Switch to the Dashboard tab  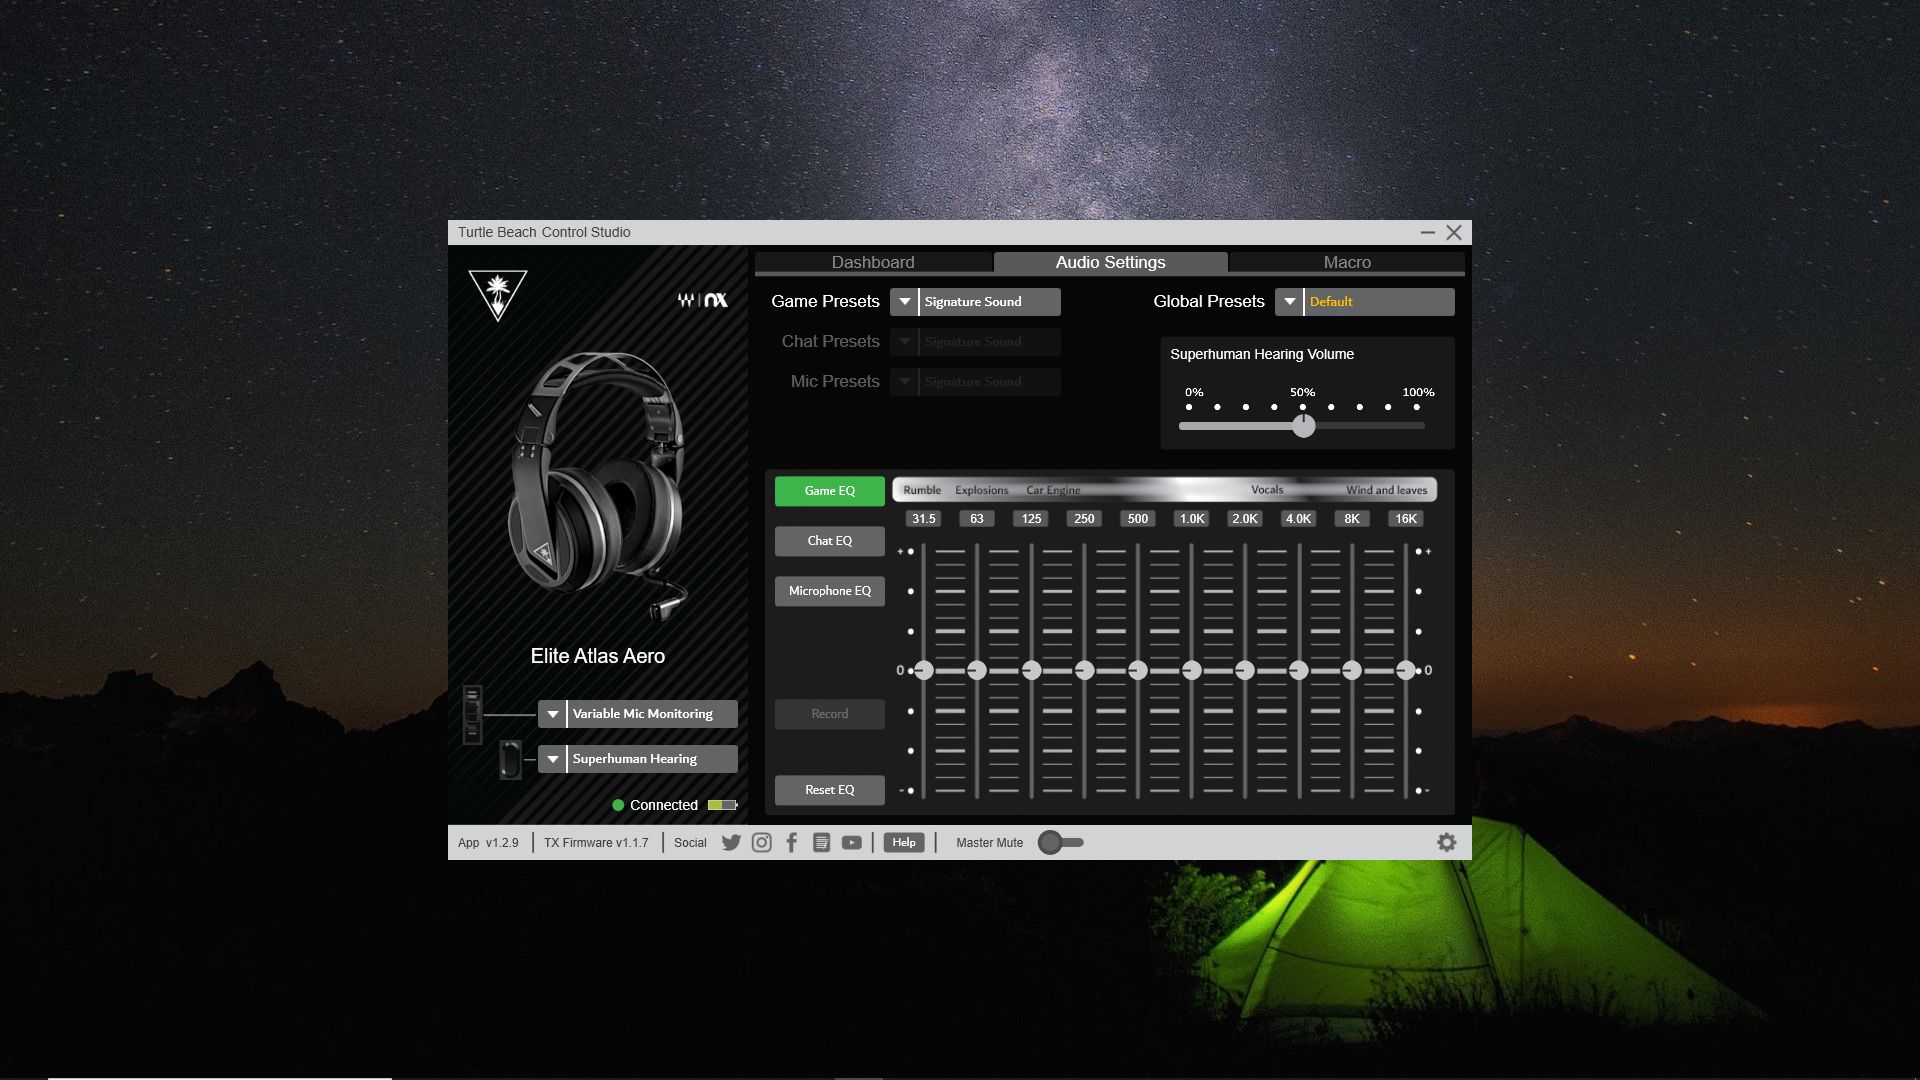[x=872, y=262]
